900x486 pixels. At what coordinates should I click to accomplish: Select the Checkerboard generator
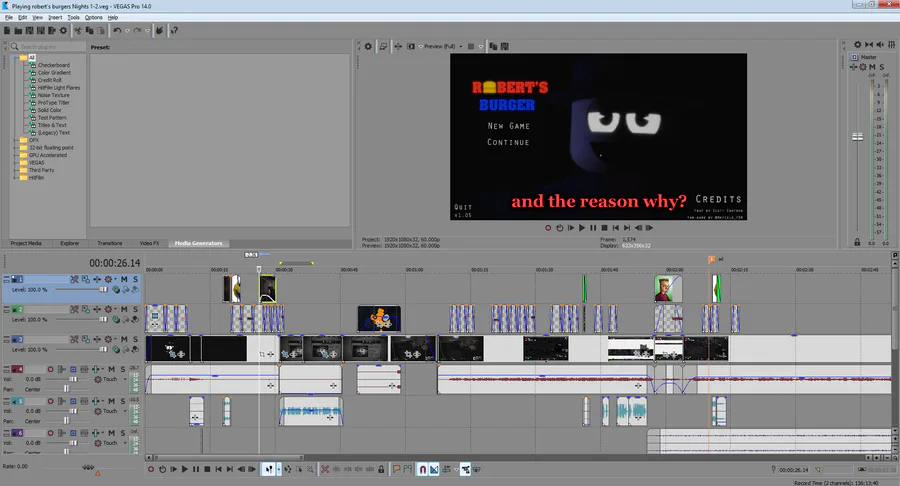tap(53, 65)
